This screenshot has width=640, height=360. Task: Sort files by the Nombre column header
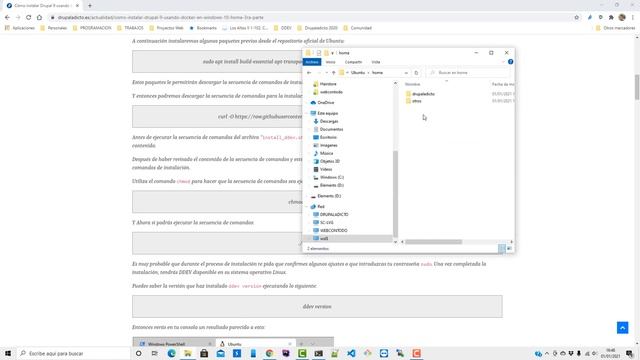pos(412,84)
